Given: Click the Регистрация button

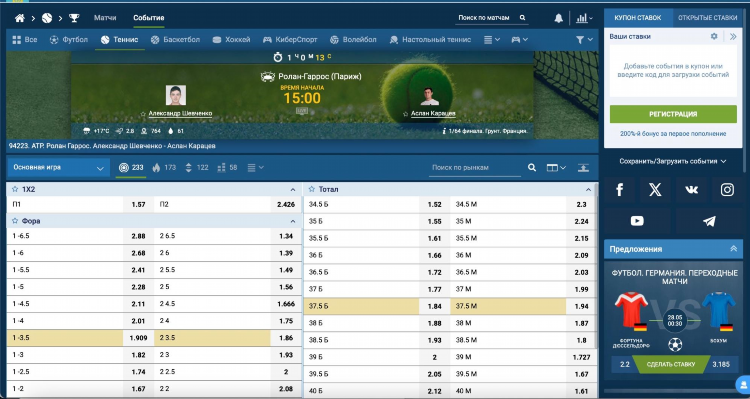Looking at the screenshot, I should [673, 114].
